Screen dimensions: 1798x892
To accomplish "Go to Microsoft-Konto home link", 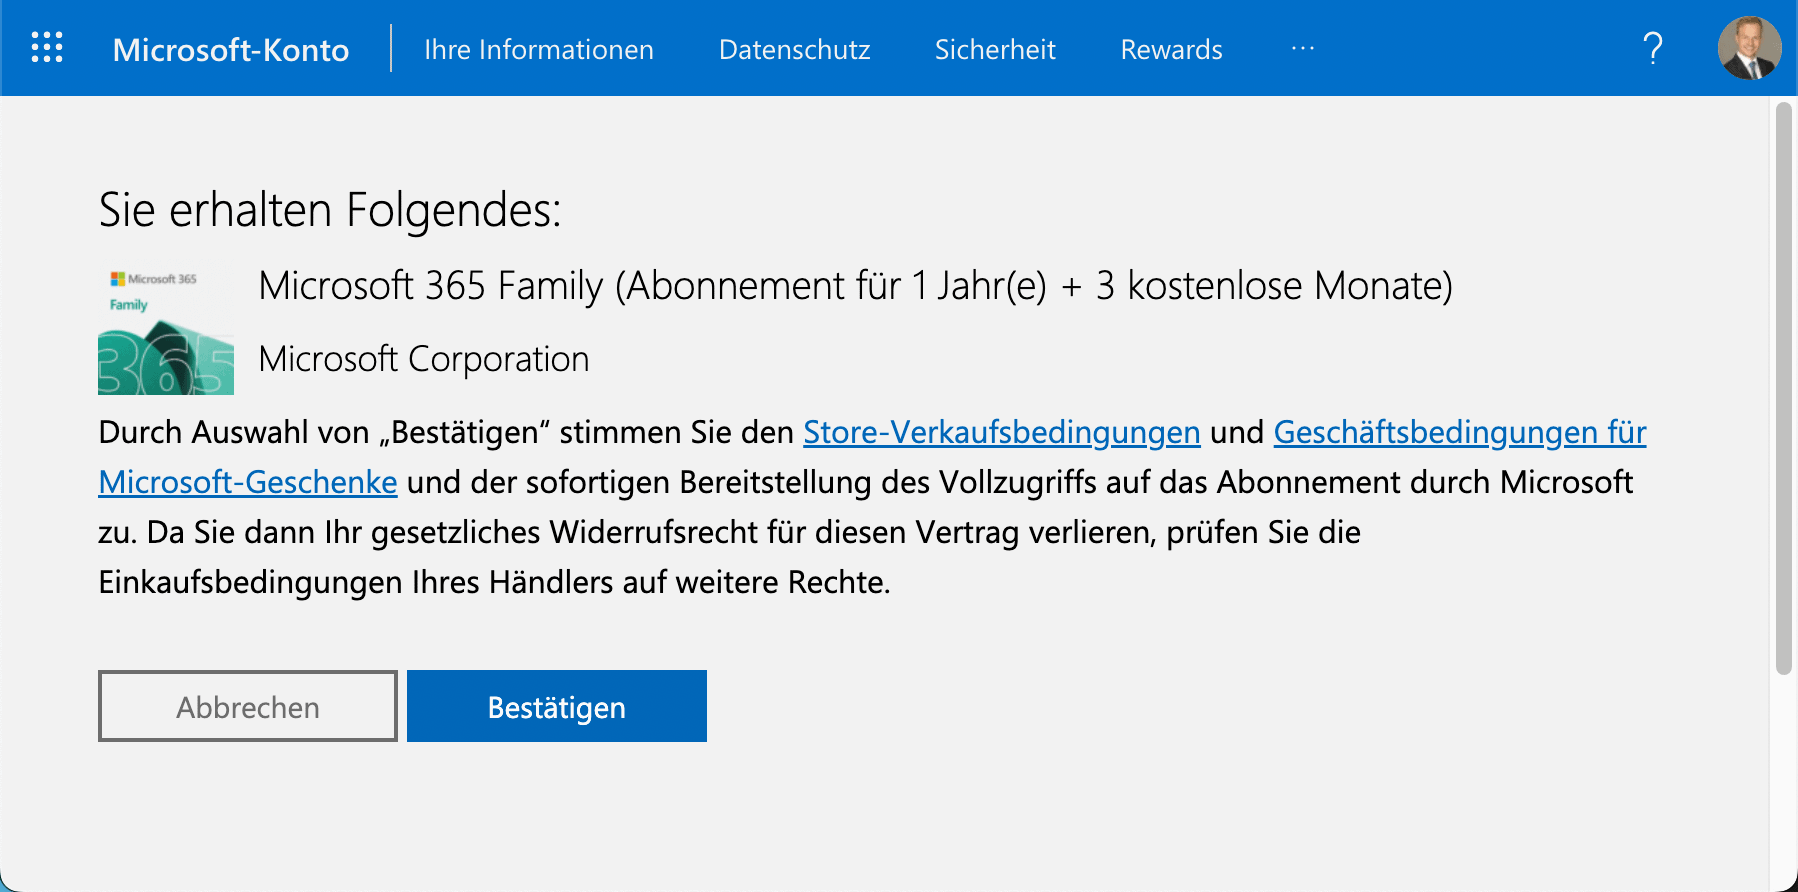I will tap(231, 49).
